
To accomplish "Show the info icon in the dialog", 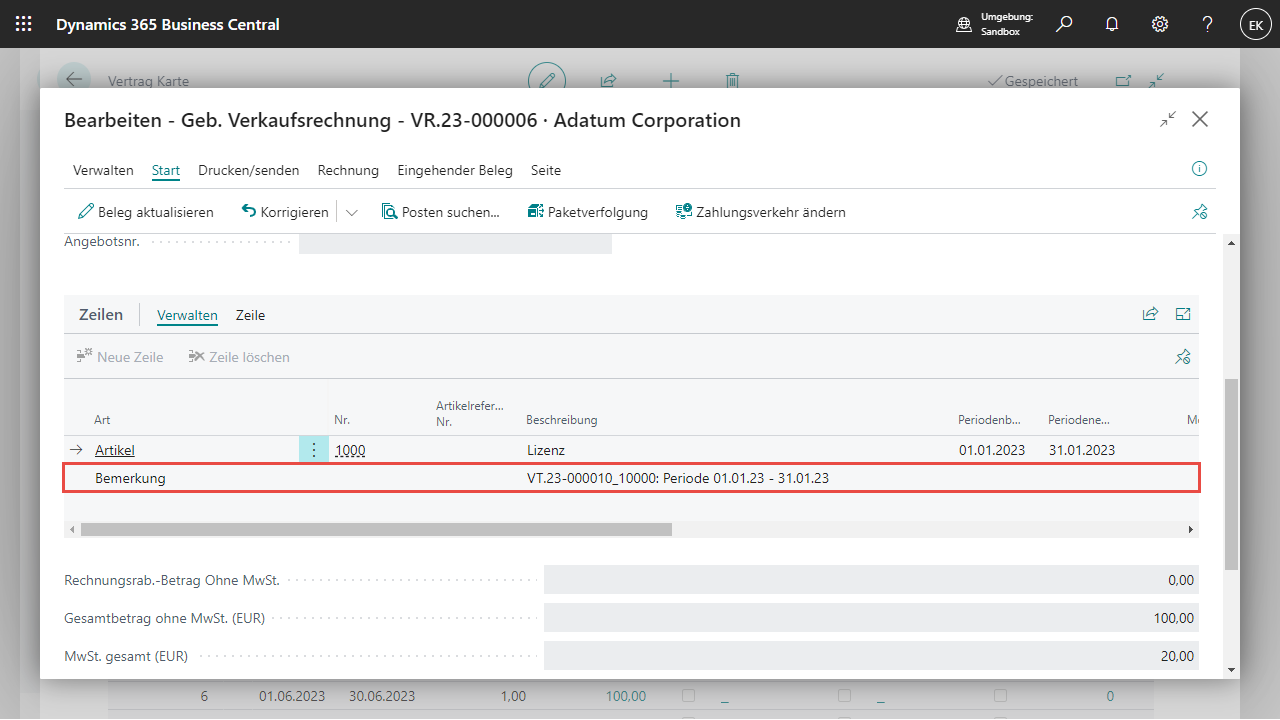I will point(1200,169).
